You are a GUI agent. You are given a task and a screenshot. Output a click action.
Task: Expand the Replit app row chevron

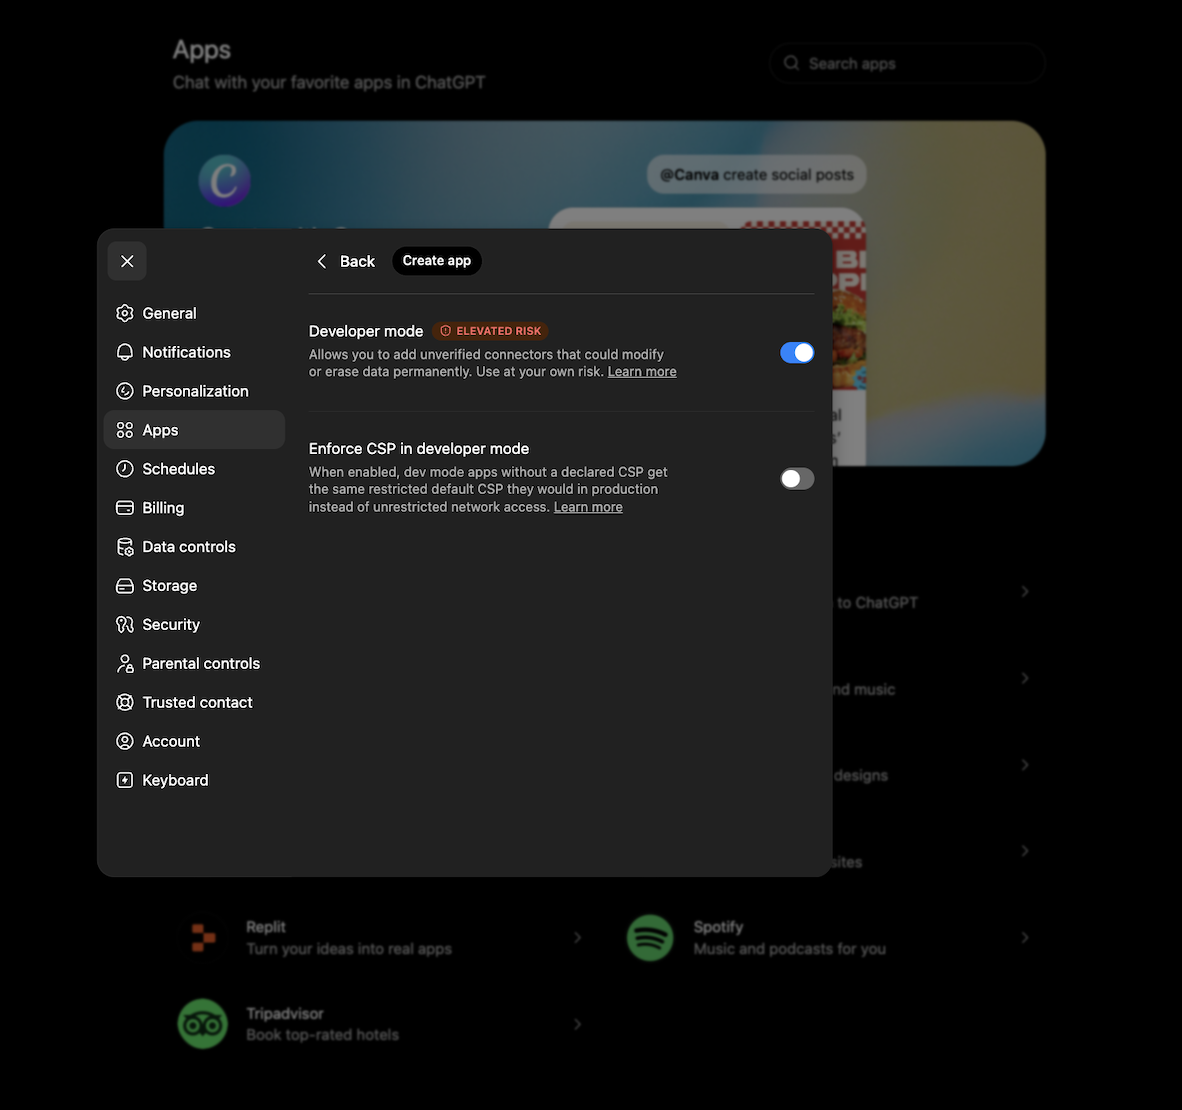click(x=577, y=937)
